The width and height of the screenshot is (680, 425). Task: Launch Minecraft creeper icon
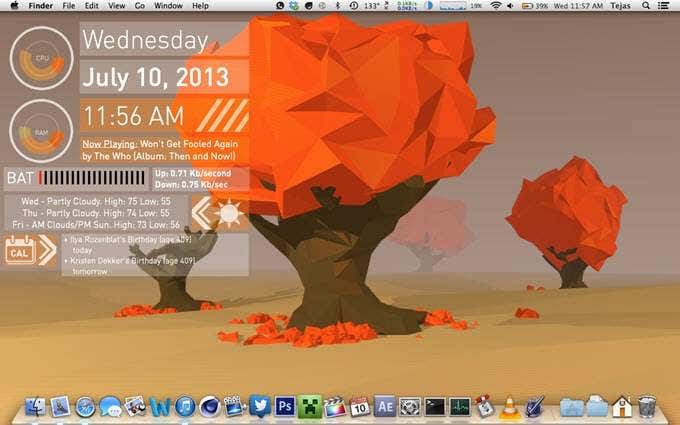point(310,407)
